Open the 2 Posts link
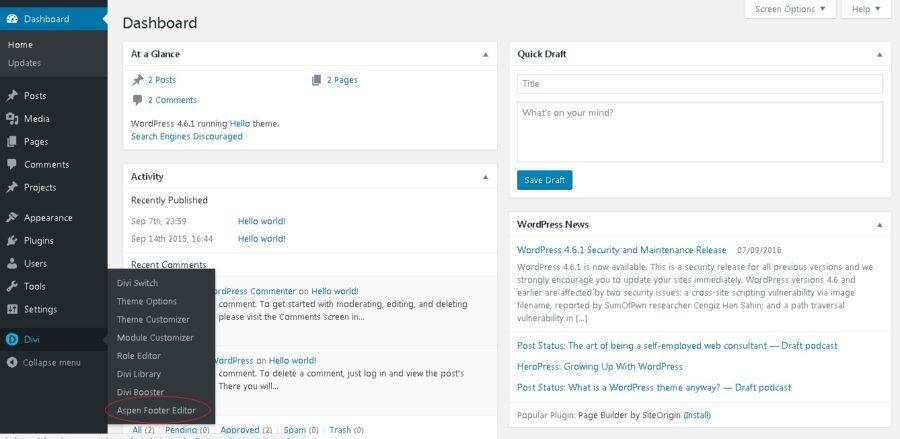 (162, 80)
